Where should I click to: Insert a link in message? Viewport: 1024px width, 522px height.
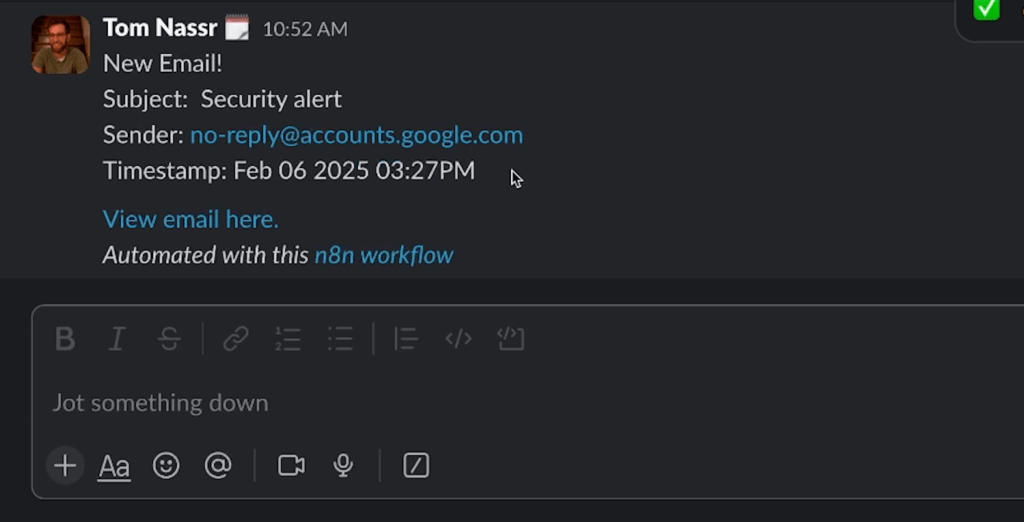[236, 339]
